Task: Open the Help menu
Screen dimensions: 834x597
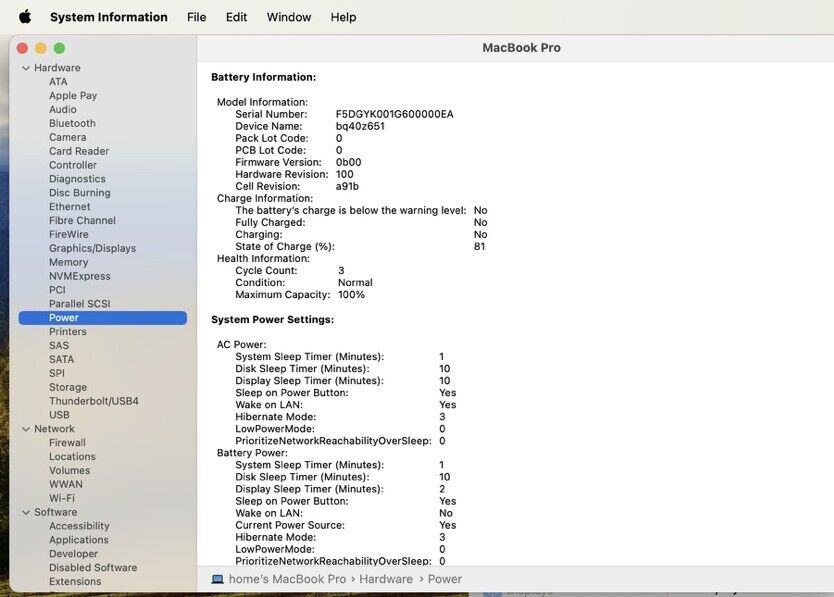Action: pyautogui.click(x=343, y=17)
